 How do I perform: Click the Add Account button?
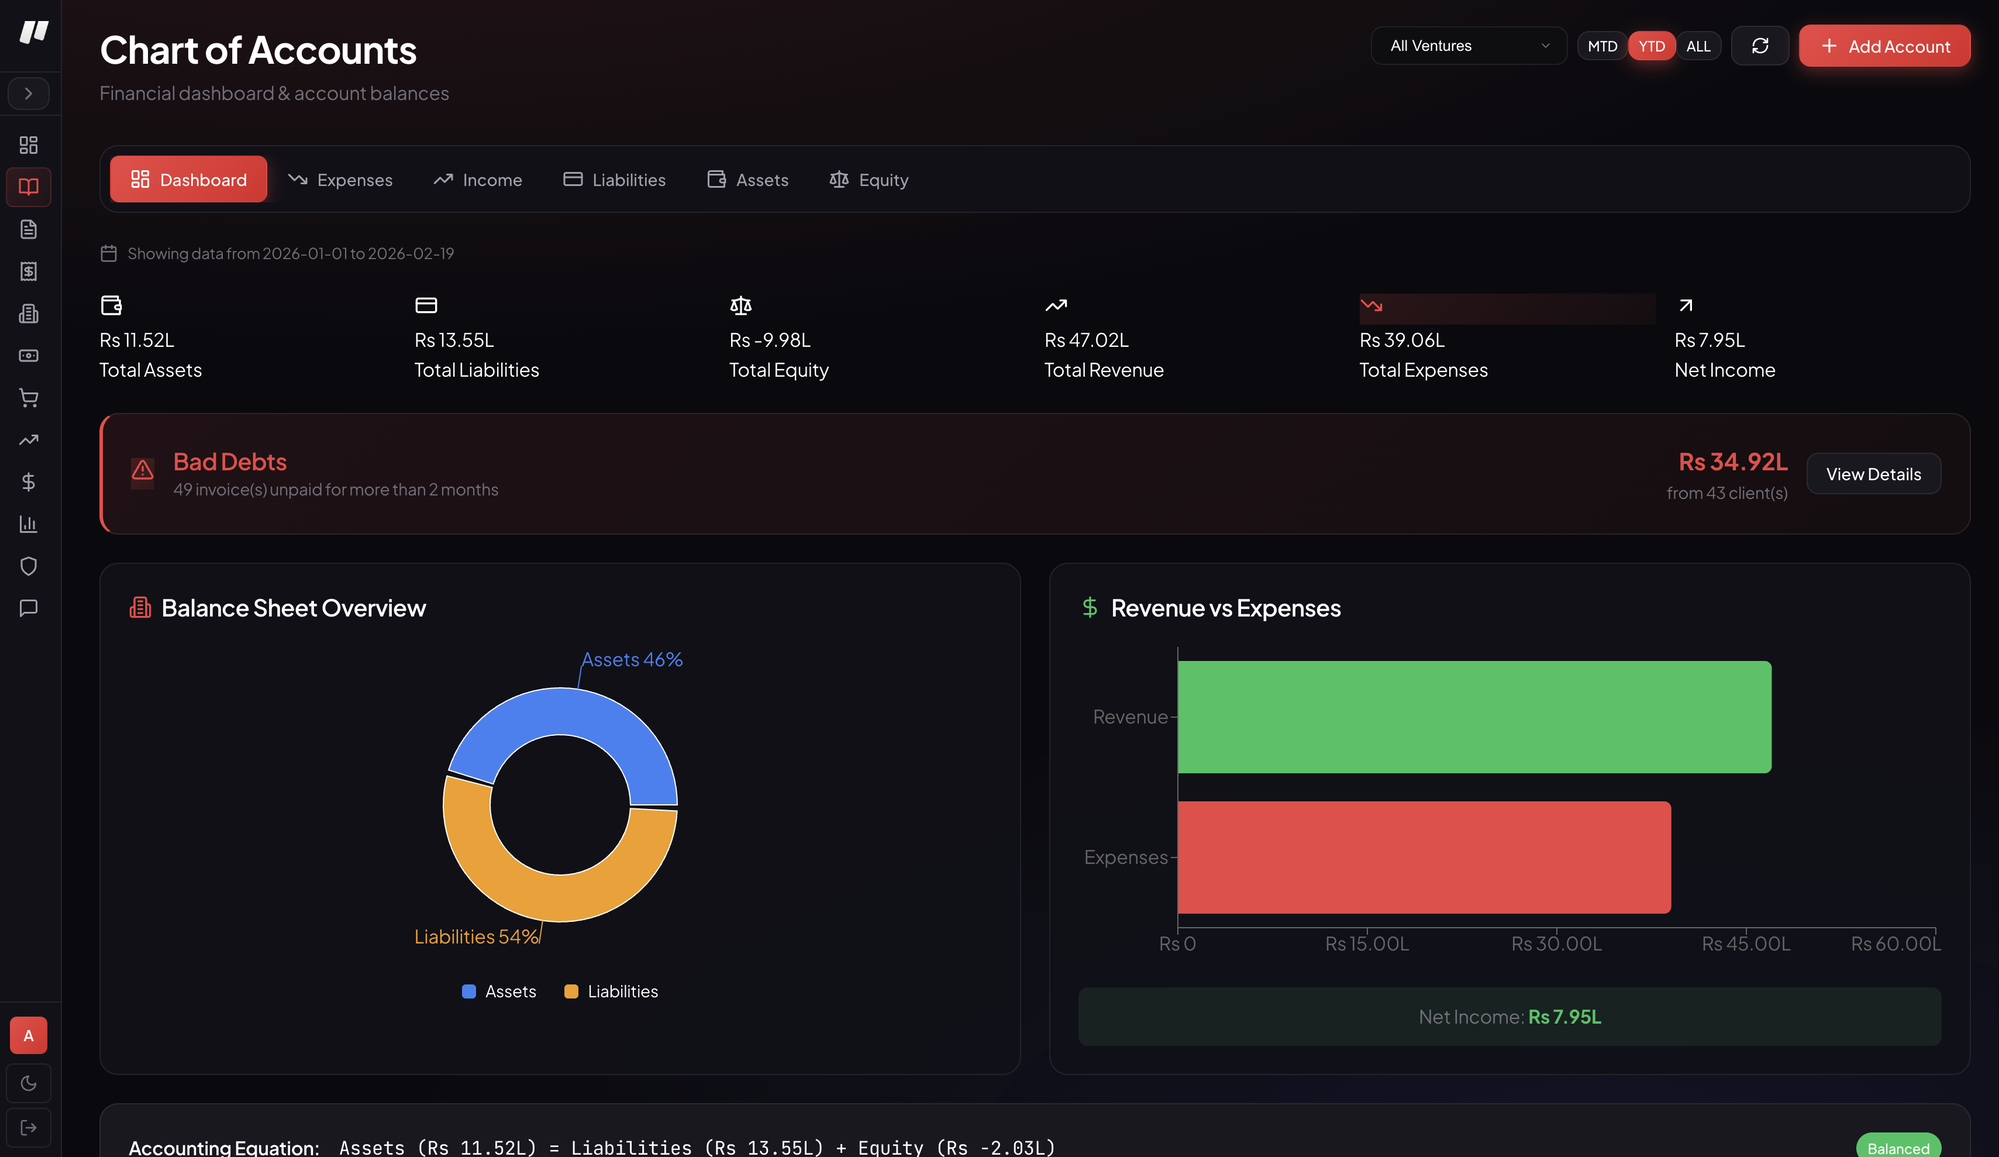click(1884, 46)
